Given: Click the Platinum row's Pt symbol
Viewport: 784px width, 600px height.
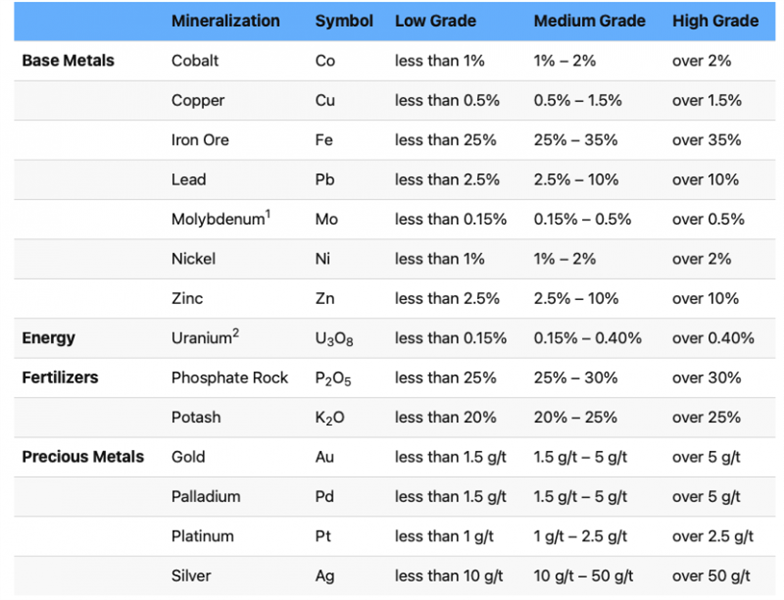Looking at the screenshot, I should [323, 536].
